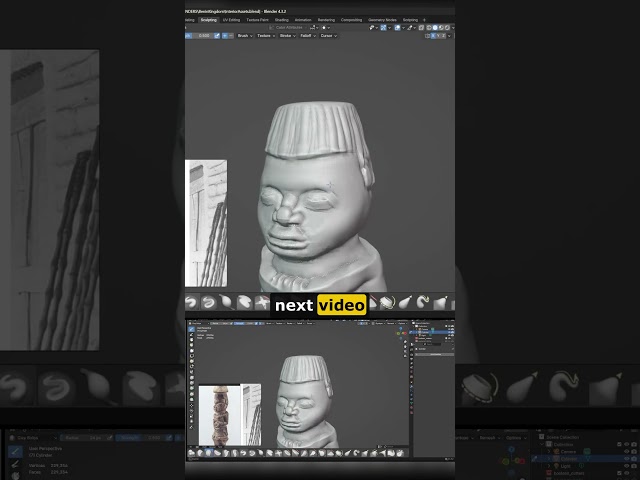Open the symmetry options dropdown arrow
Image resolution: width=640 pixels, height=480 pixels.
(x=449, y=36)
